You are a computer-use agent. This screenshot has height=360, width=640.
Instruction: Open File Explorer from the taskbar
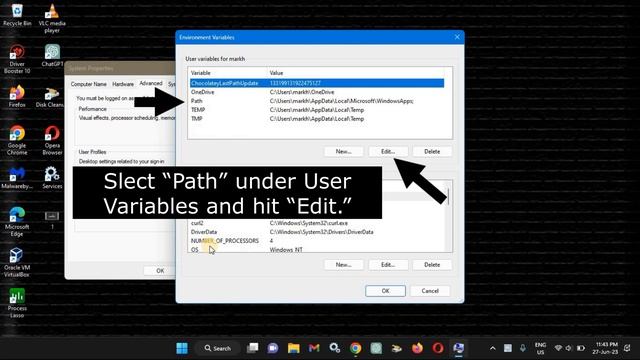click(x=293, y=348)
